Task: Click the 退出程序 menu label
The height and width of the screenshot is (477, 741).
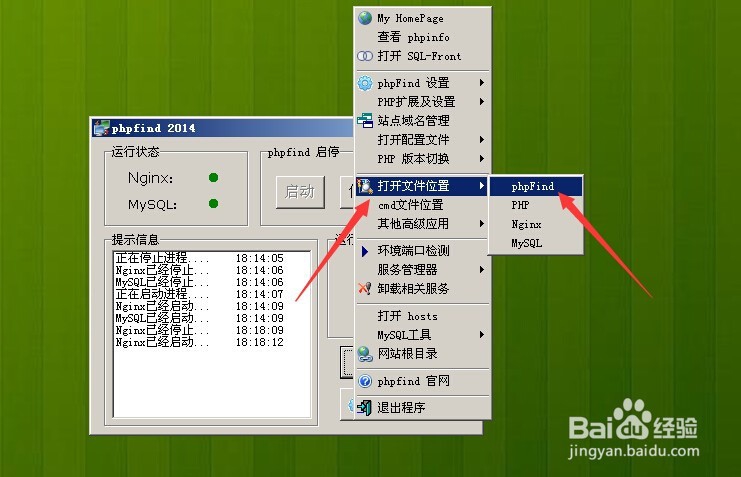Action: tap(401, 408)
